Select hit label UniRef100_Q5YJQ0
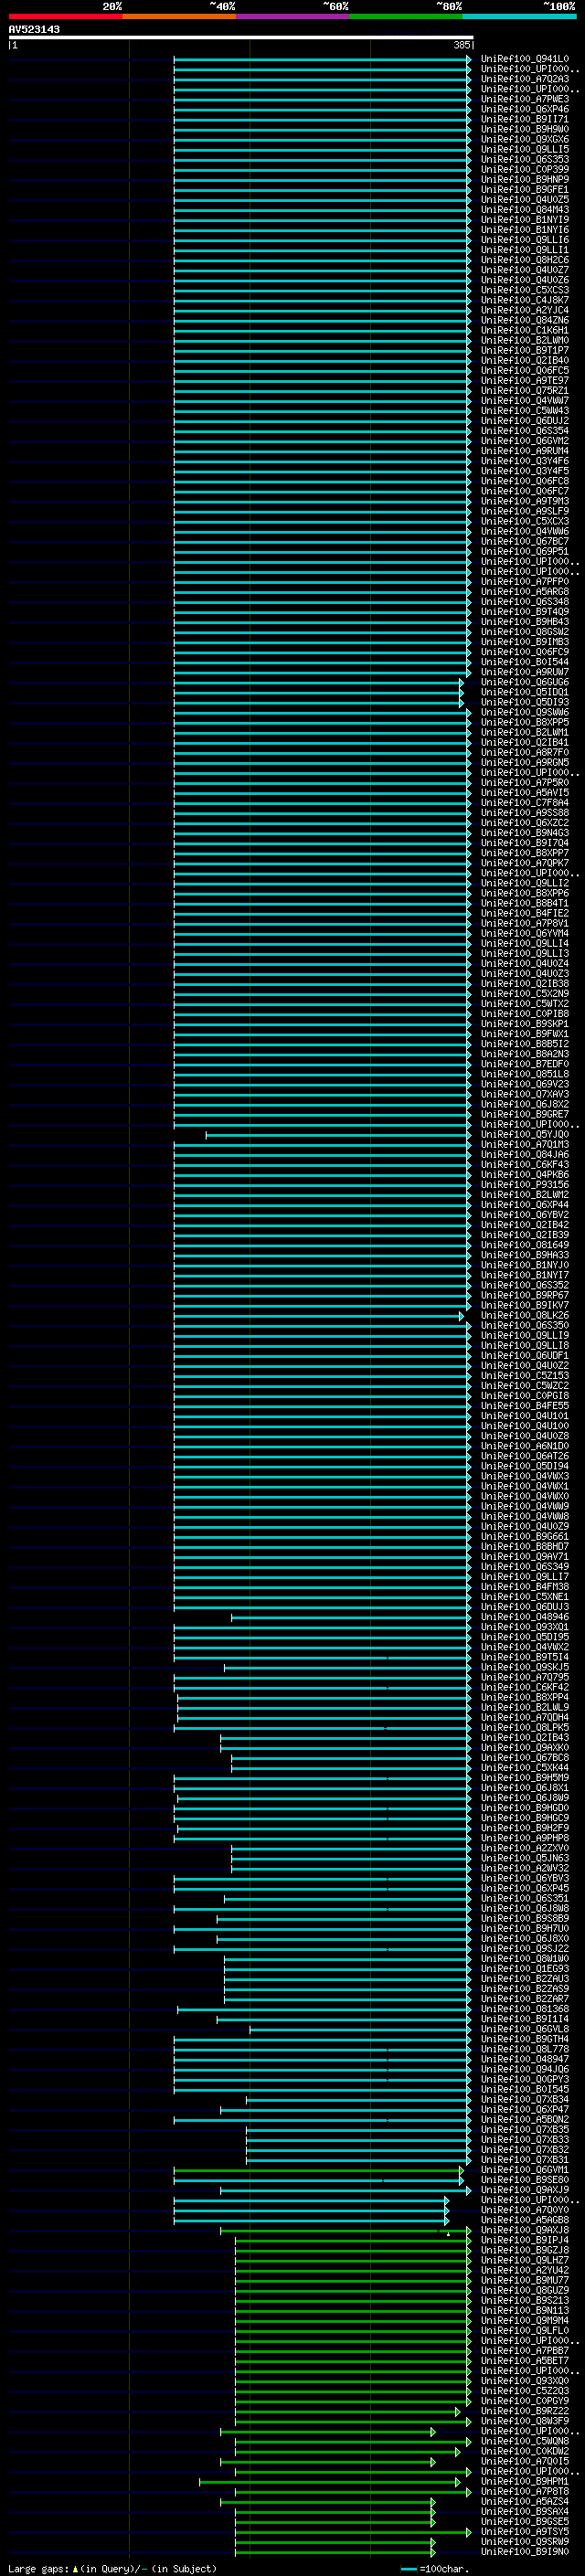Image resolution: width=585 pixels, height=2576 pixels. pos(524,1134)
